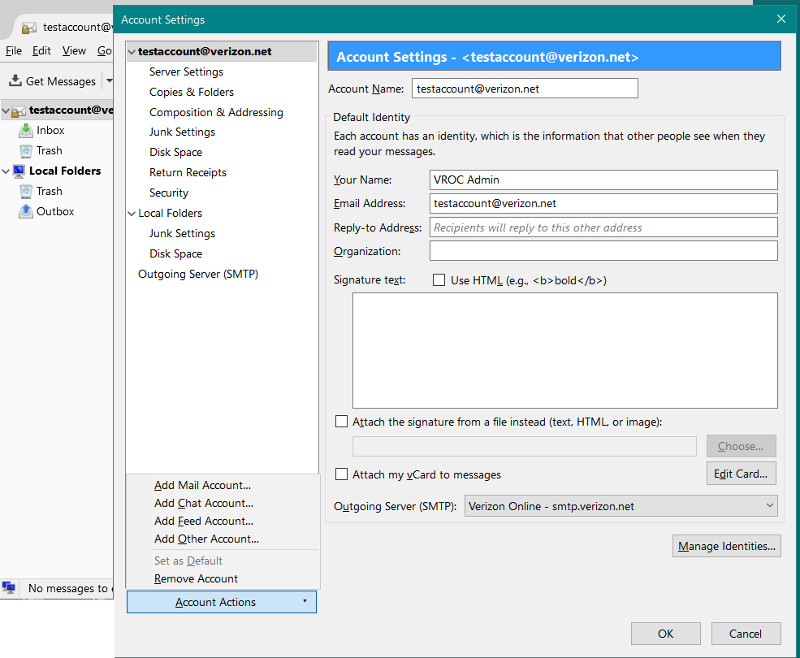Image resolution: width=800 pixels, height=658 pixels.
Task: Click the Get Messages download icon
Action: (15, 81)
